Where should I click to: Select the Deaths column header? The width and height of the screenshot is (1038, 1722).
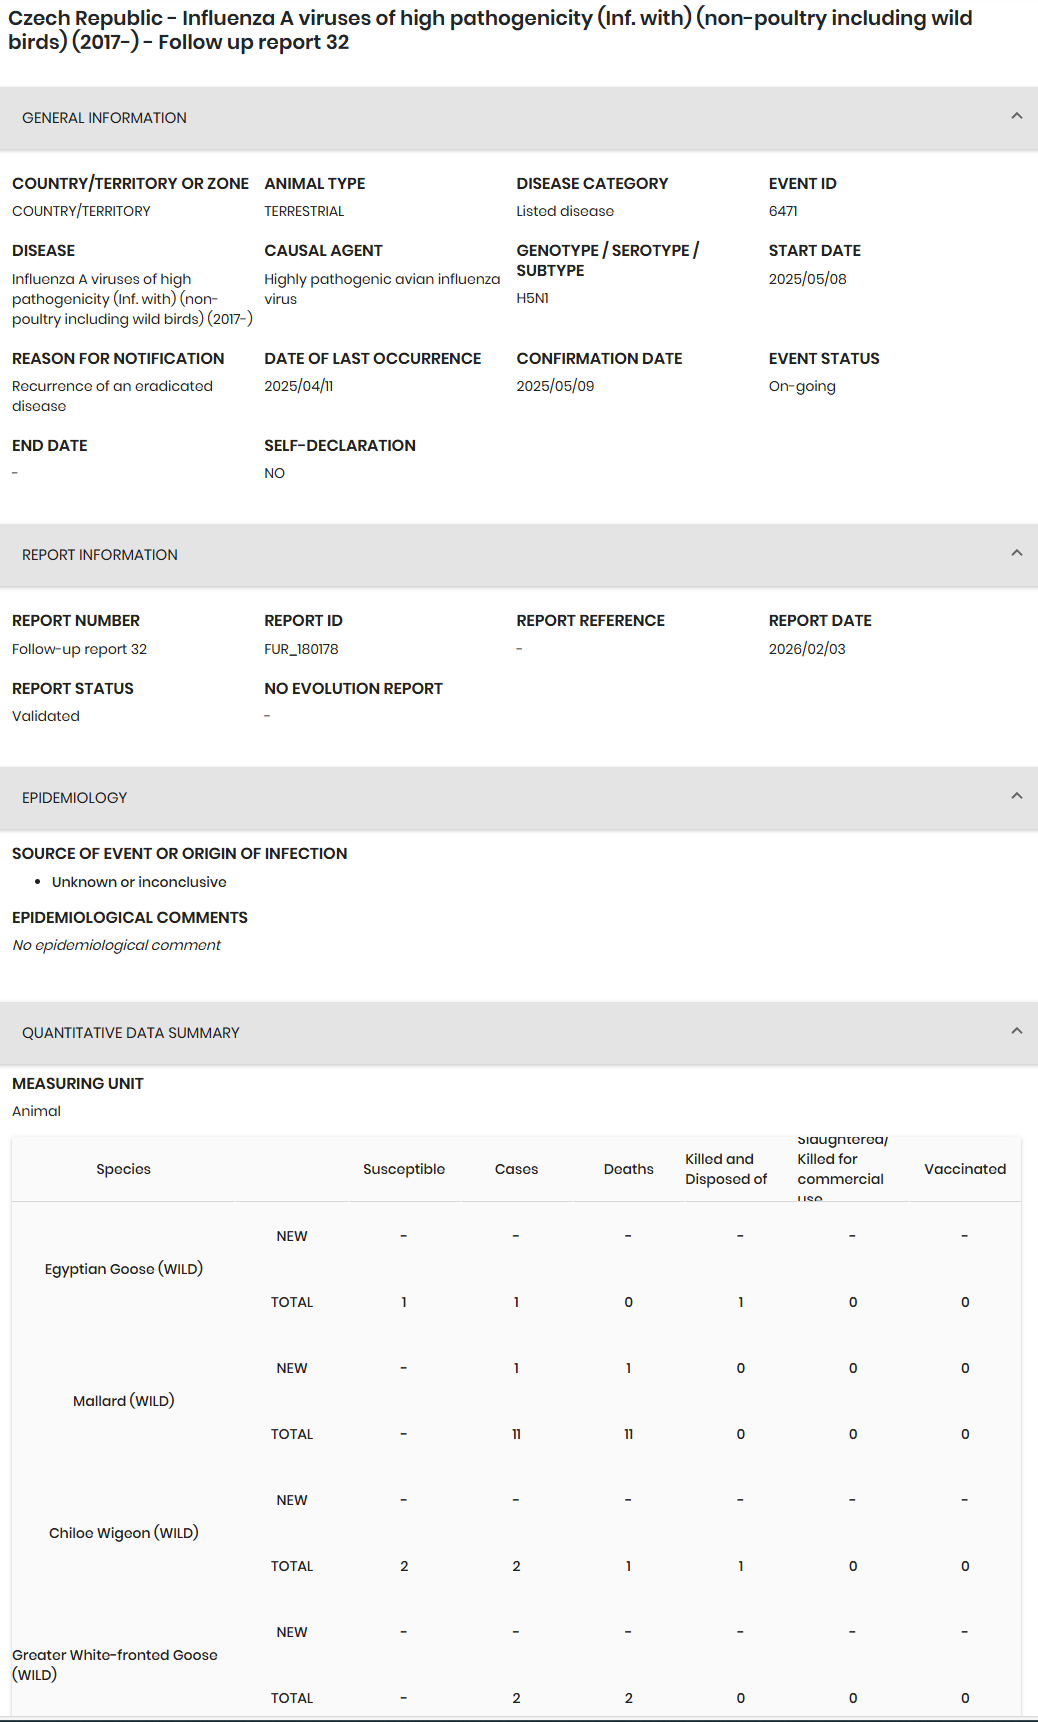pos(628,1169)
